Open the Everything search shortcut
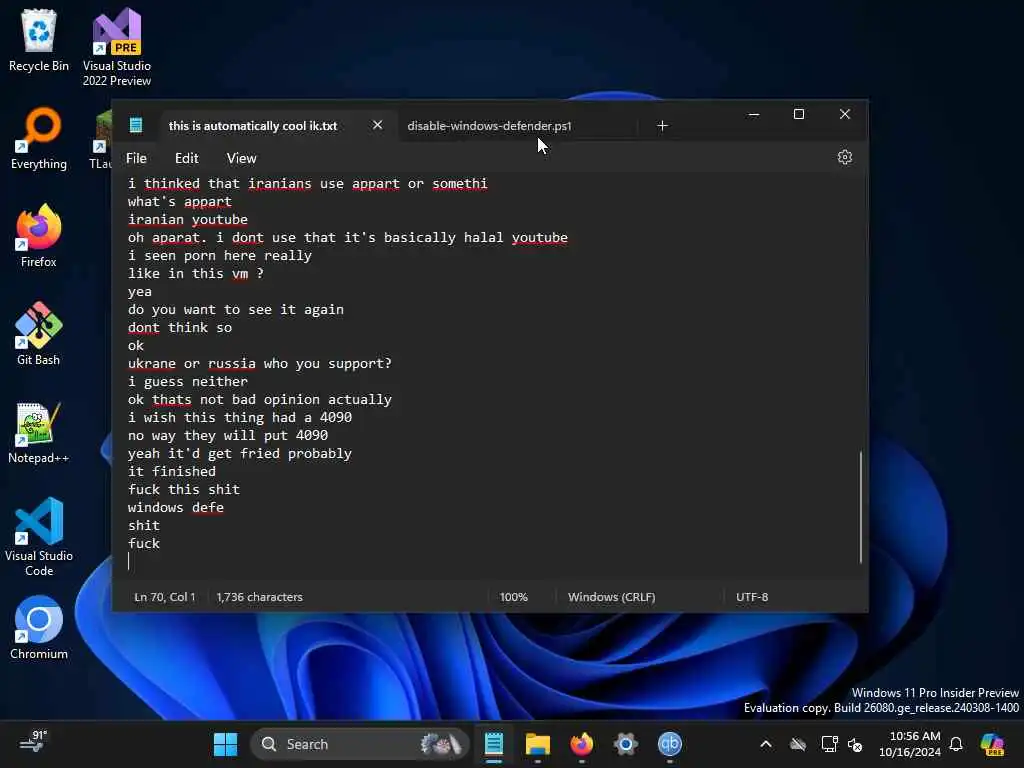This screenshot has height=768, width=1024. pyautogui.click(x=39, y=138)
